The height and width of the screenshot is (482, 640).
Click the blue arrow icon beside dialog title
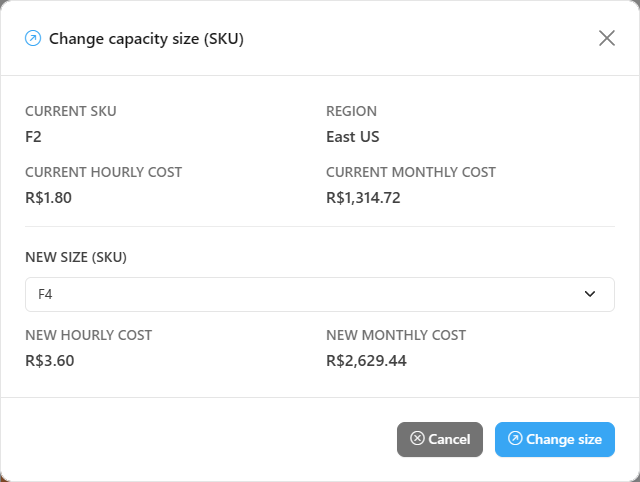(x=33, y=38)
